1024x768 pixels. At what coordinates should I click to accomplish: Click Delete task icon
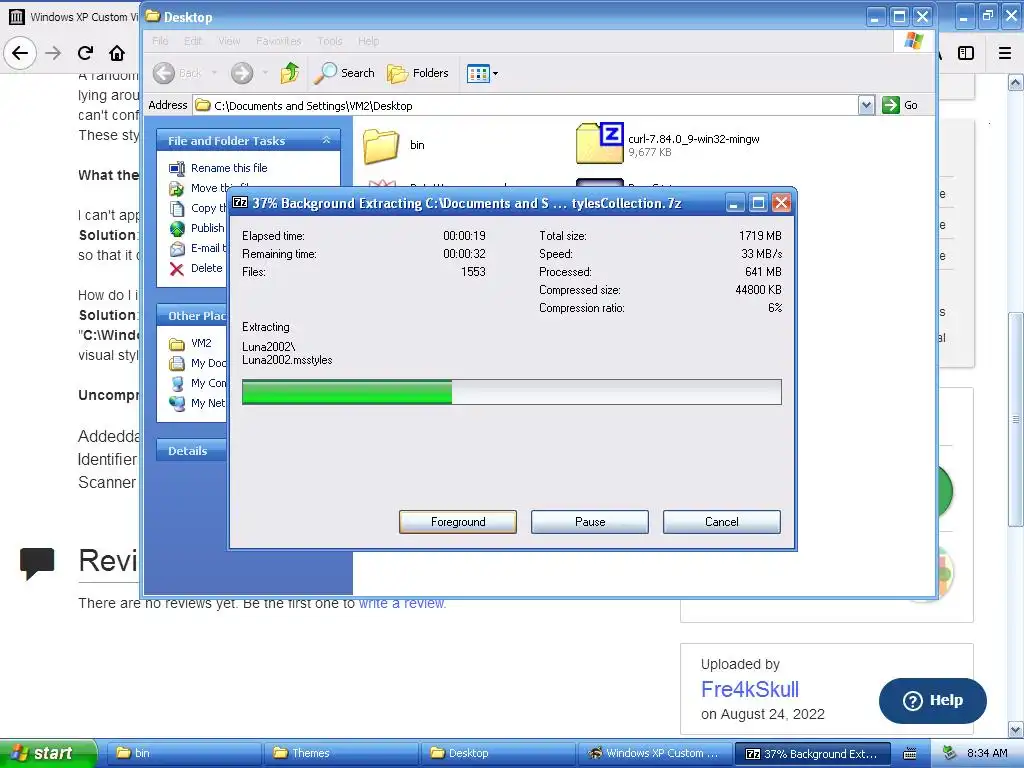pyautogui.click(x=176, y=268)
